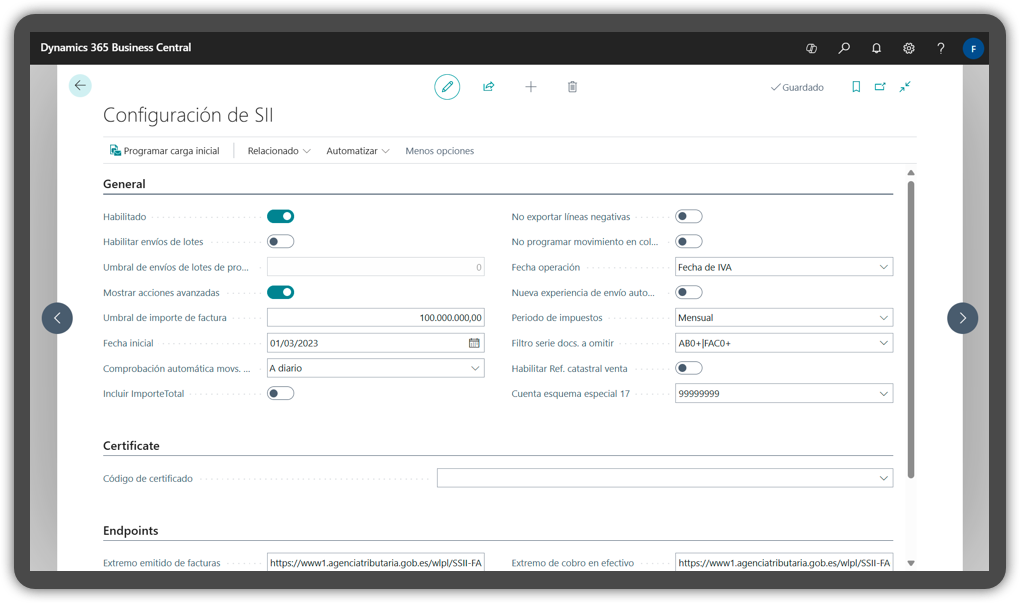Screen dimensions: 1020x603
Task: Click the Guardado status text
Action: [x=803, y=87]
